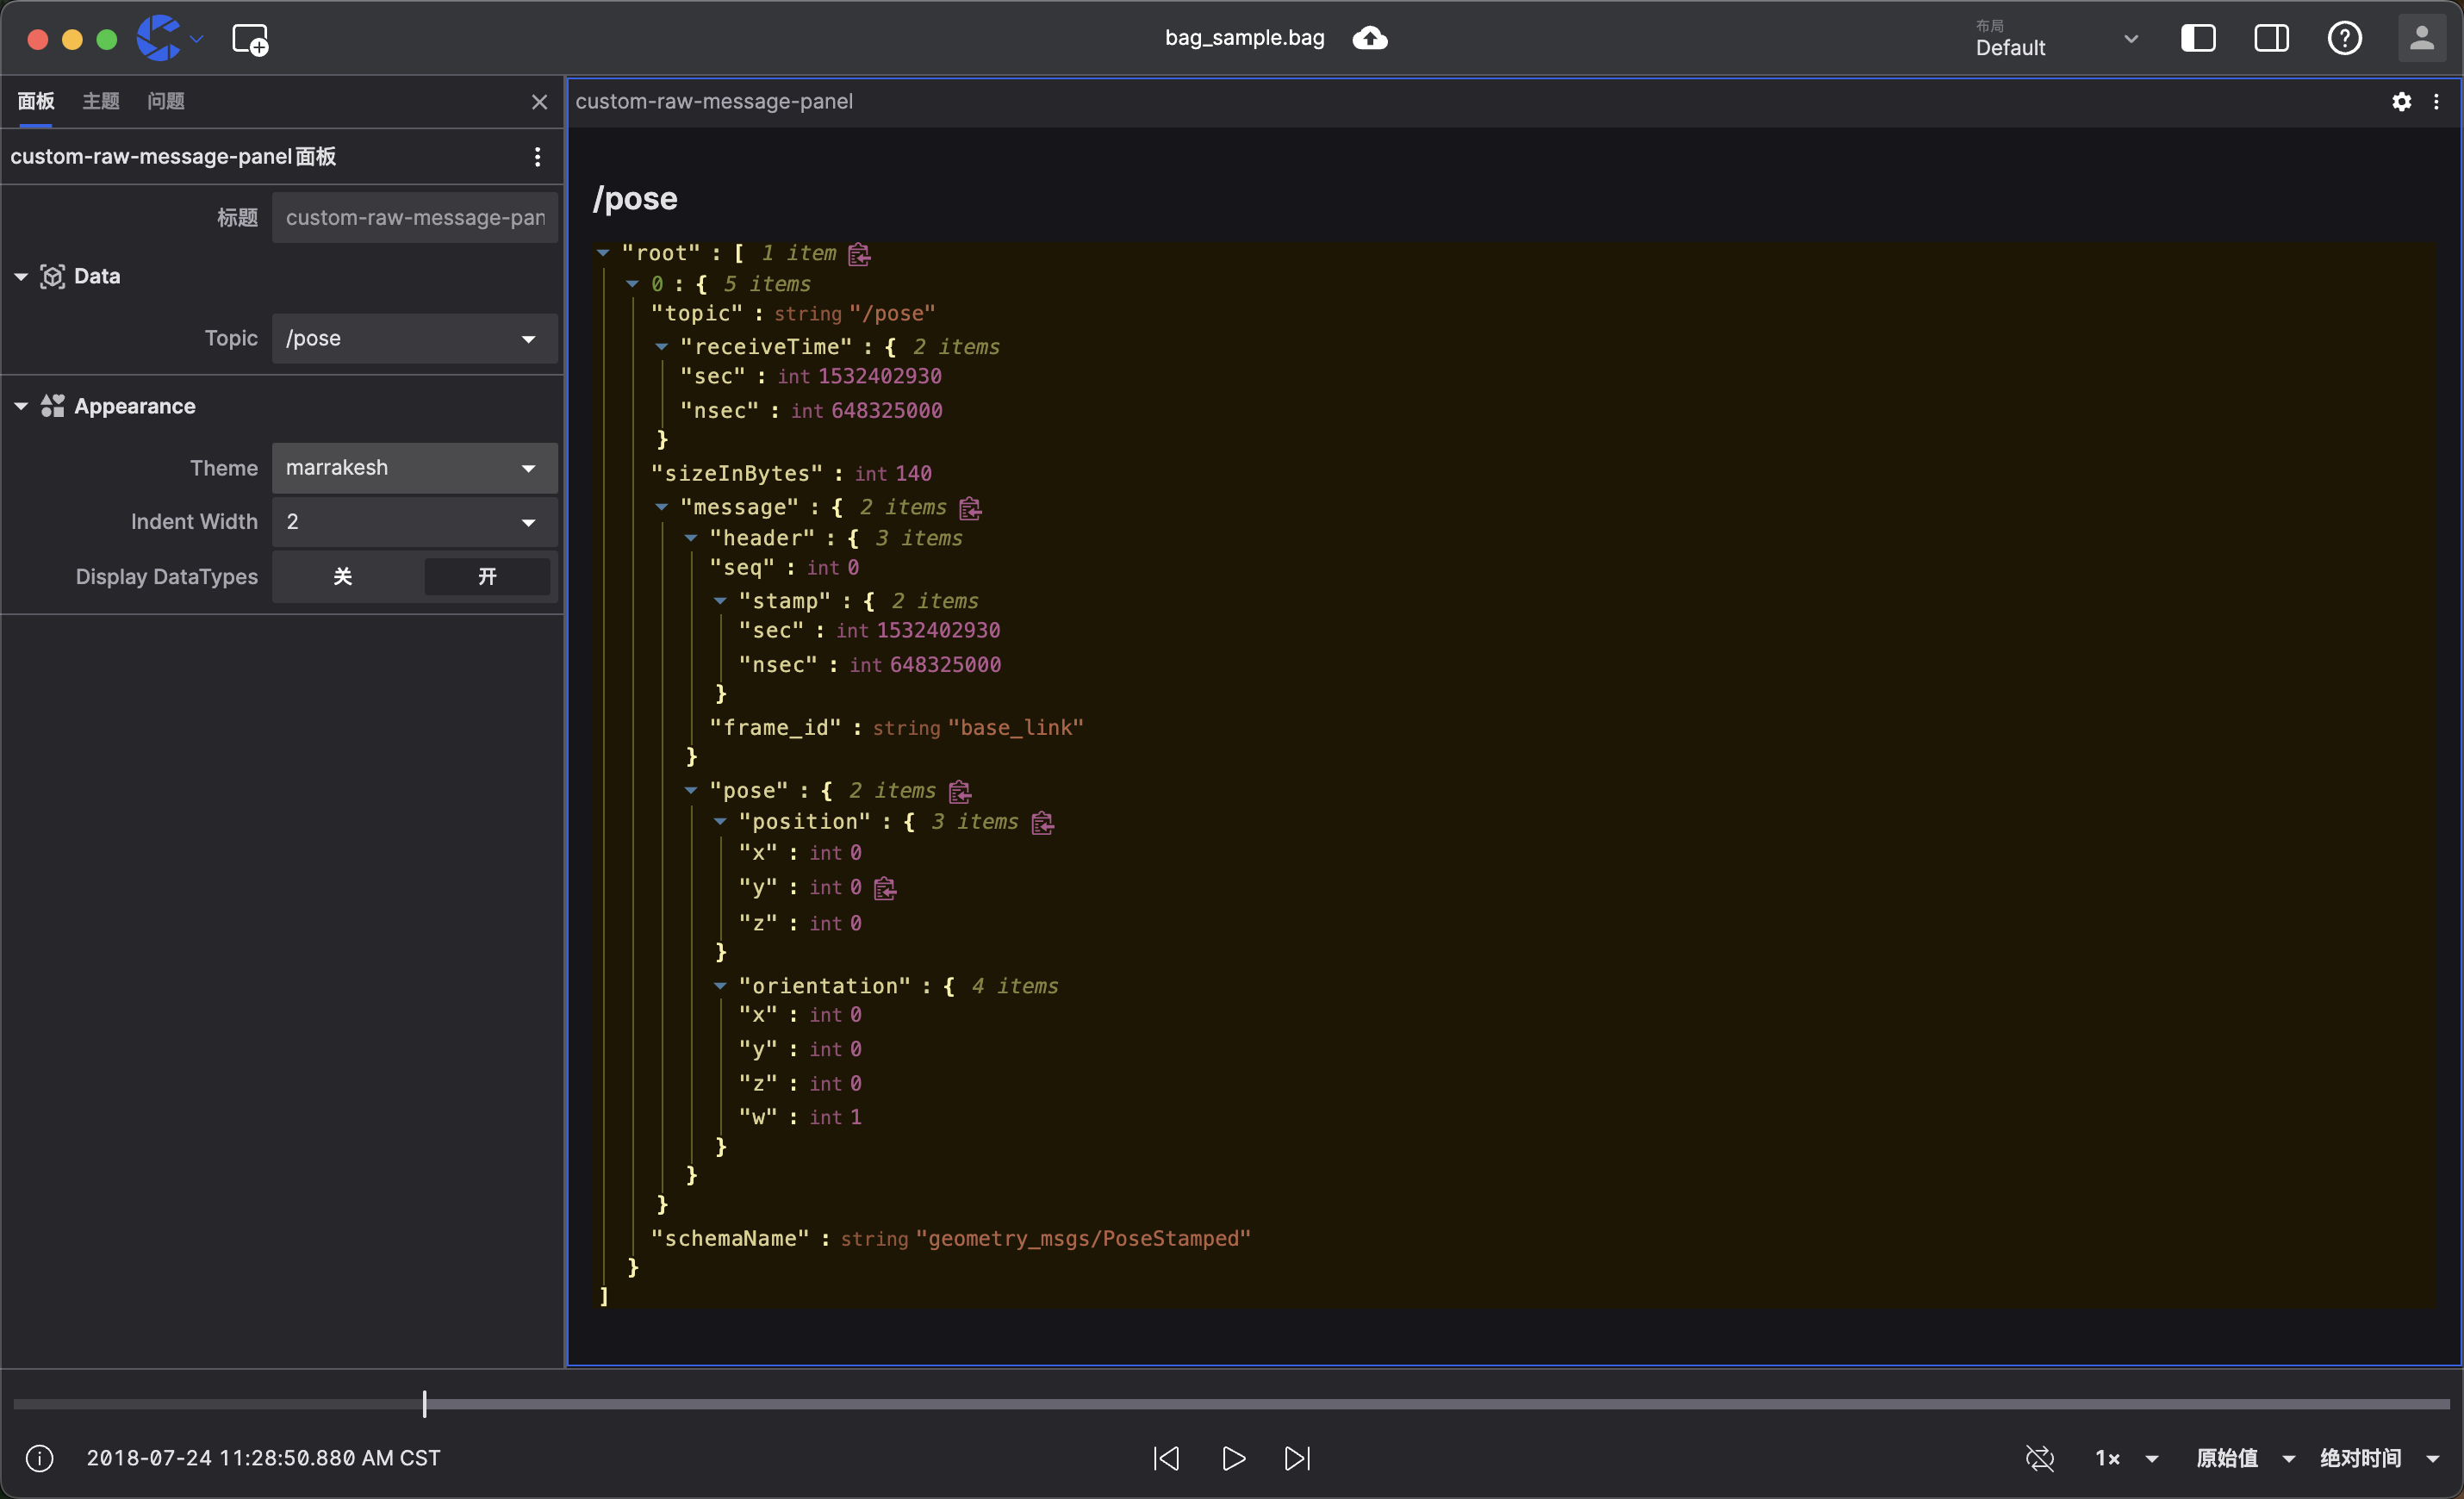Collapse the 0 index node
Screen dimensions: 2464x1499
pos(632,284)
